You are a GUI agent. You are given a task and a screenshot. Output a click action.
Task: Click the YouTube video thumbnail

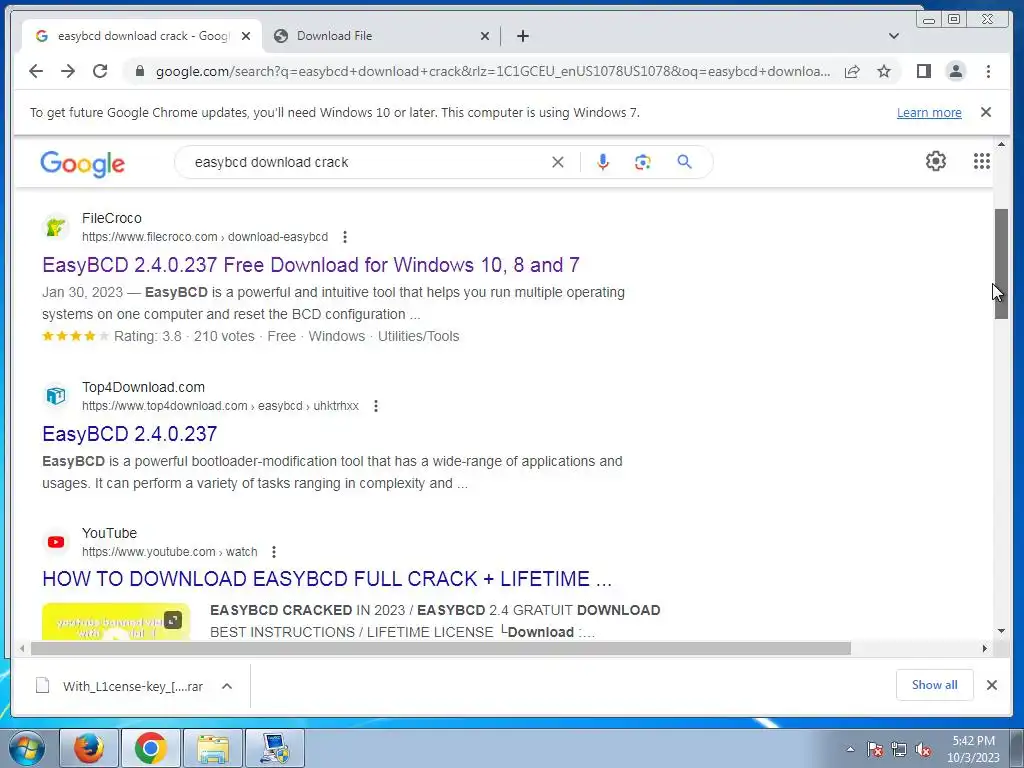[116, 622]
